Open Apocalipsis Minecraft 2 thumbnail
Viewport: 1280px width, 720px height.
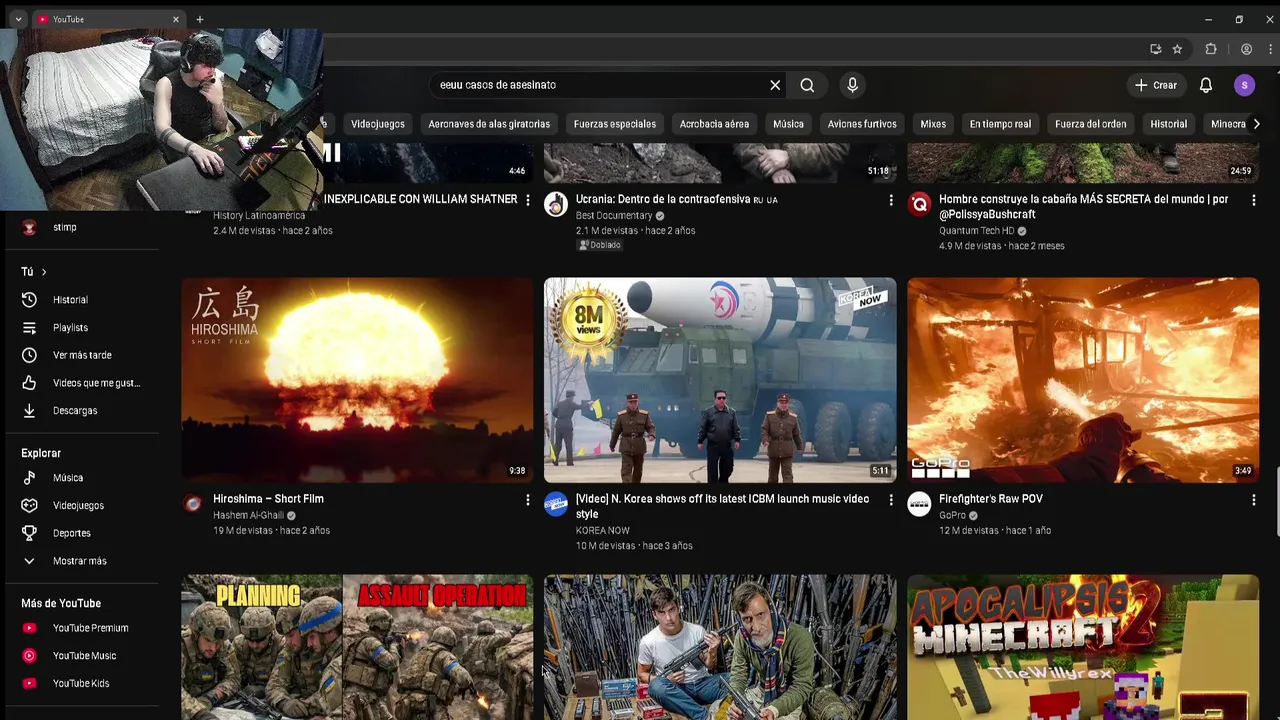click(1083, 647)
